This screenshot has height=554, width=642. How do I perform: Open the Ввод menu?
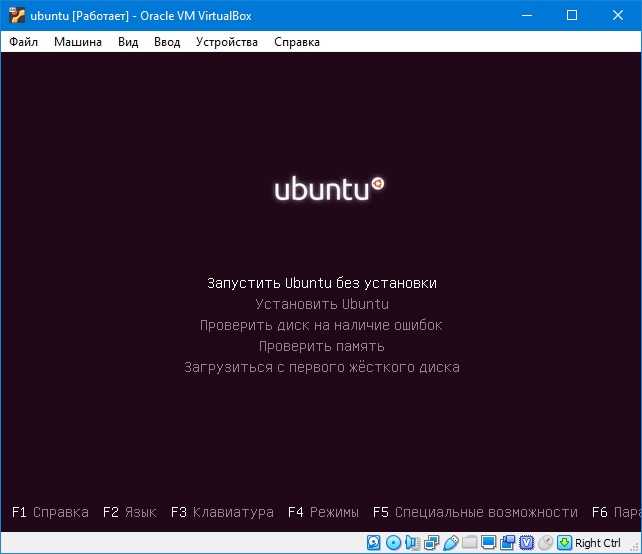point(167,42)
